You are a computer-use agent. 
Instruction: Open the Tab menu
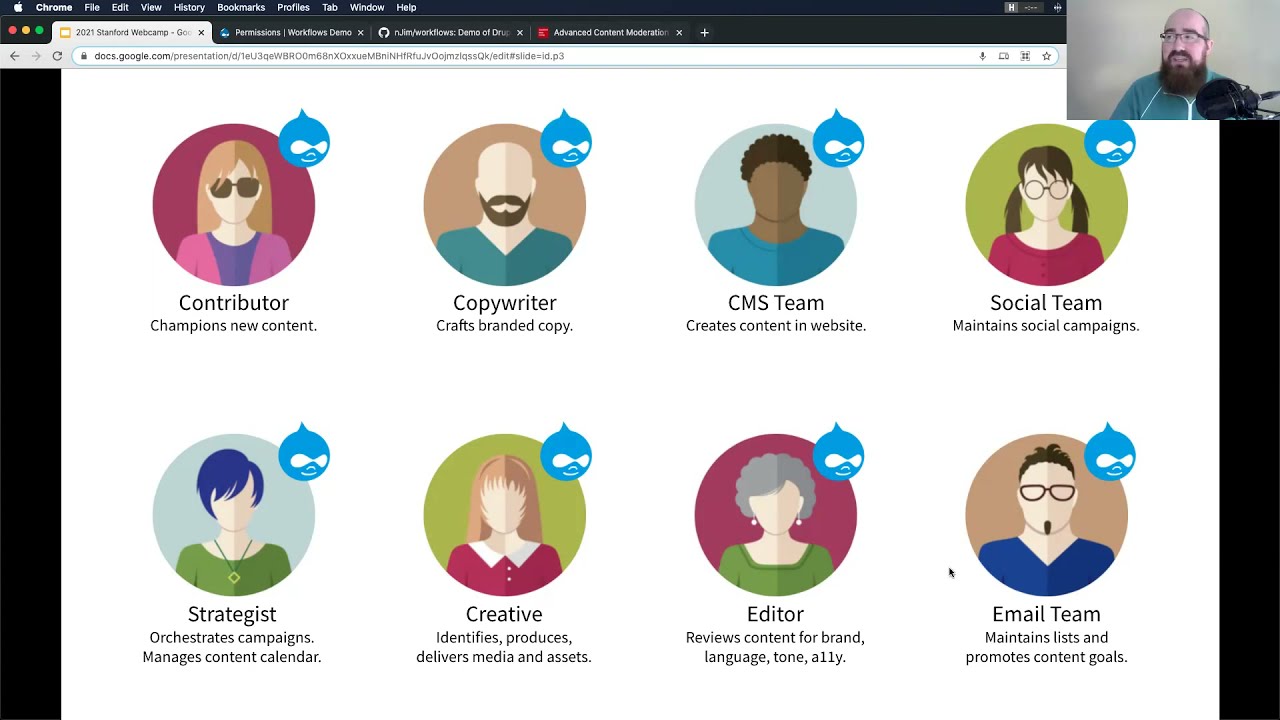pos(329,7)
